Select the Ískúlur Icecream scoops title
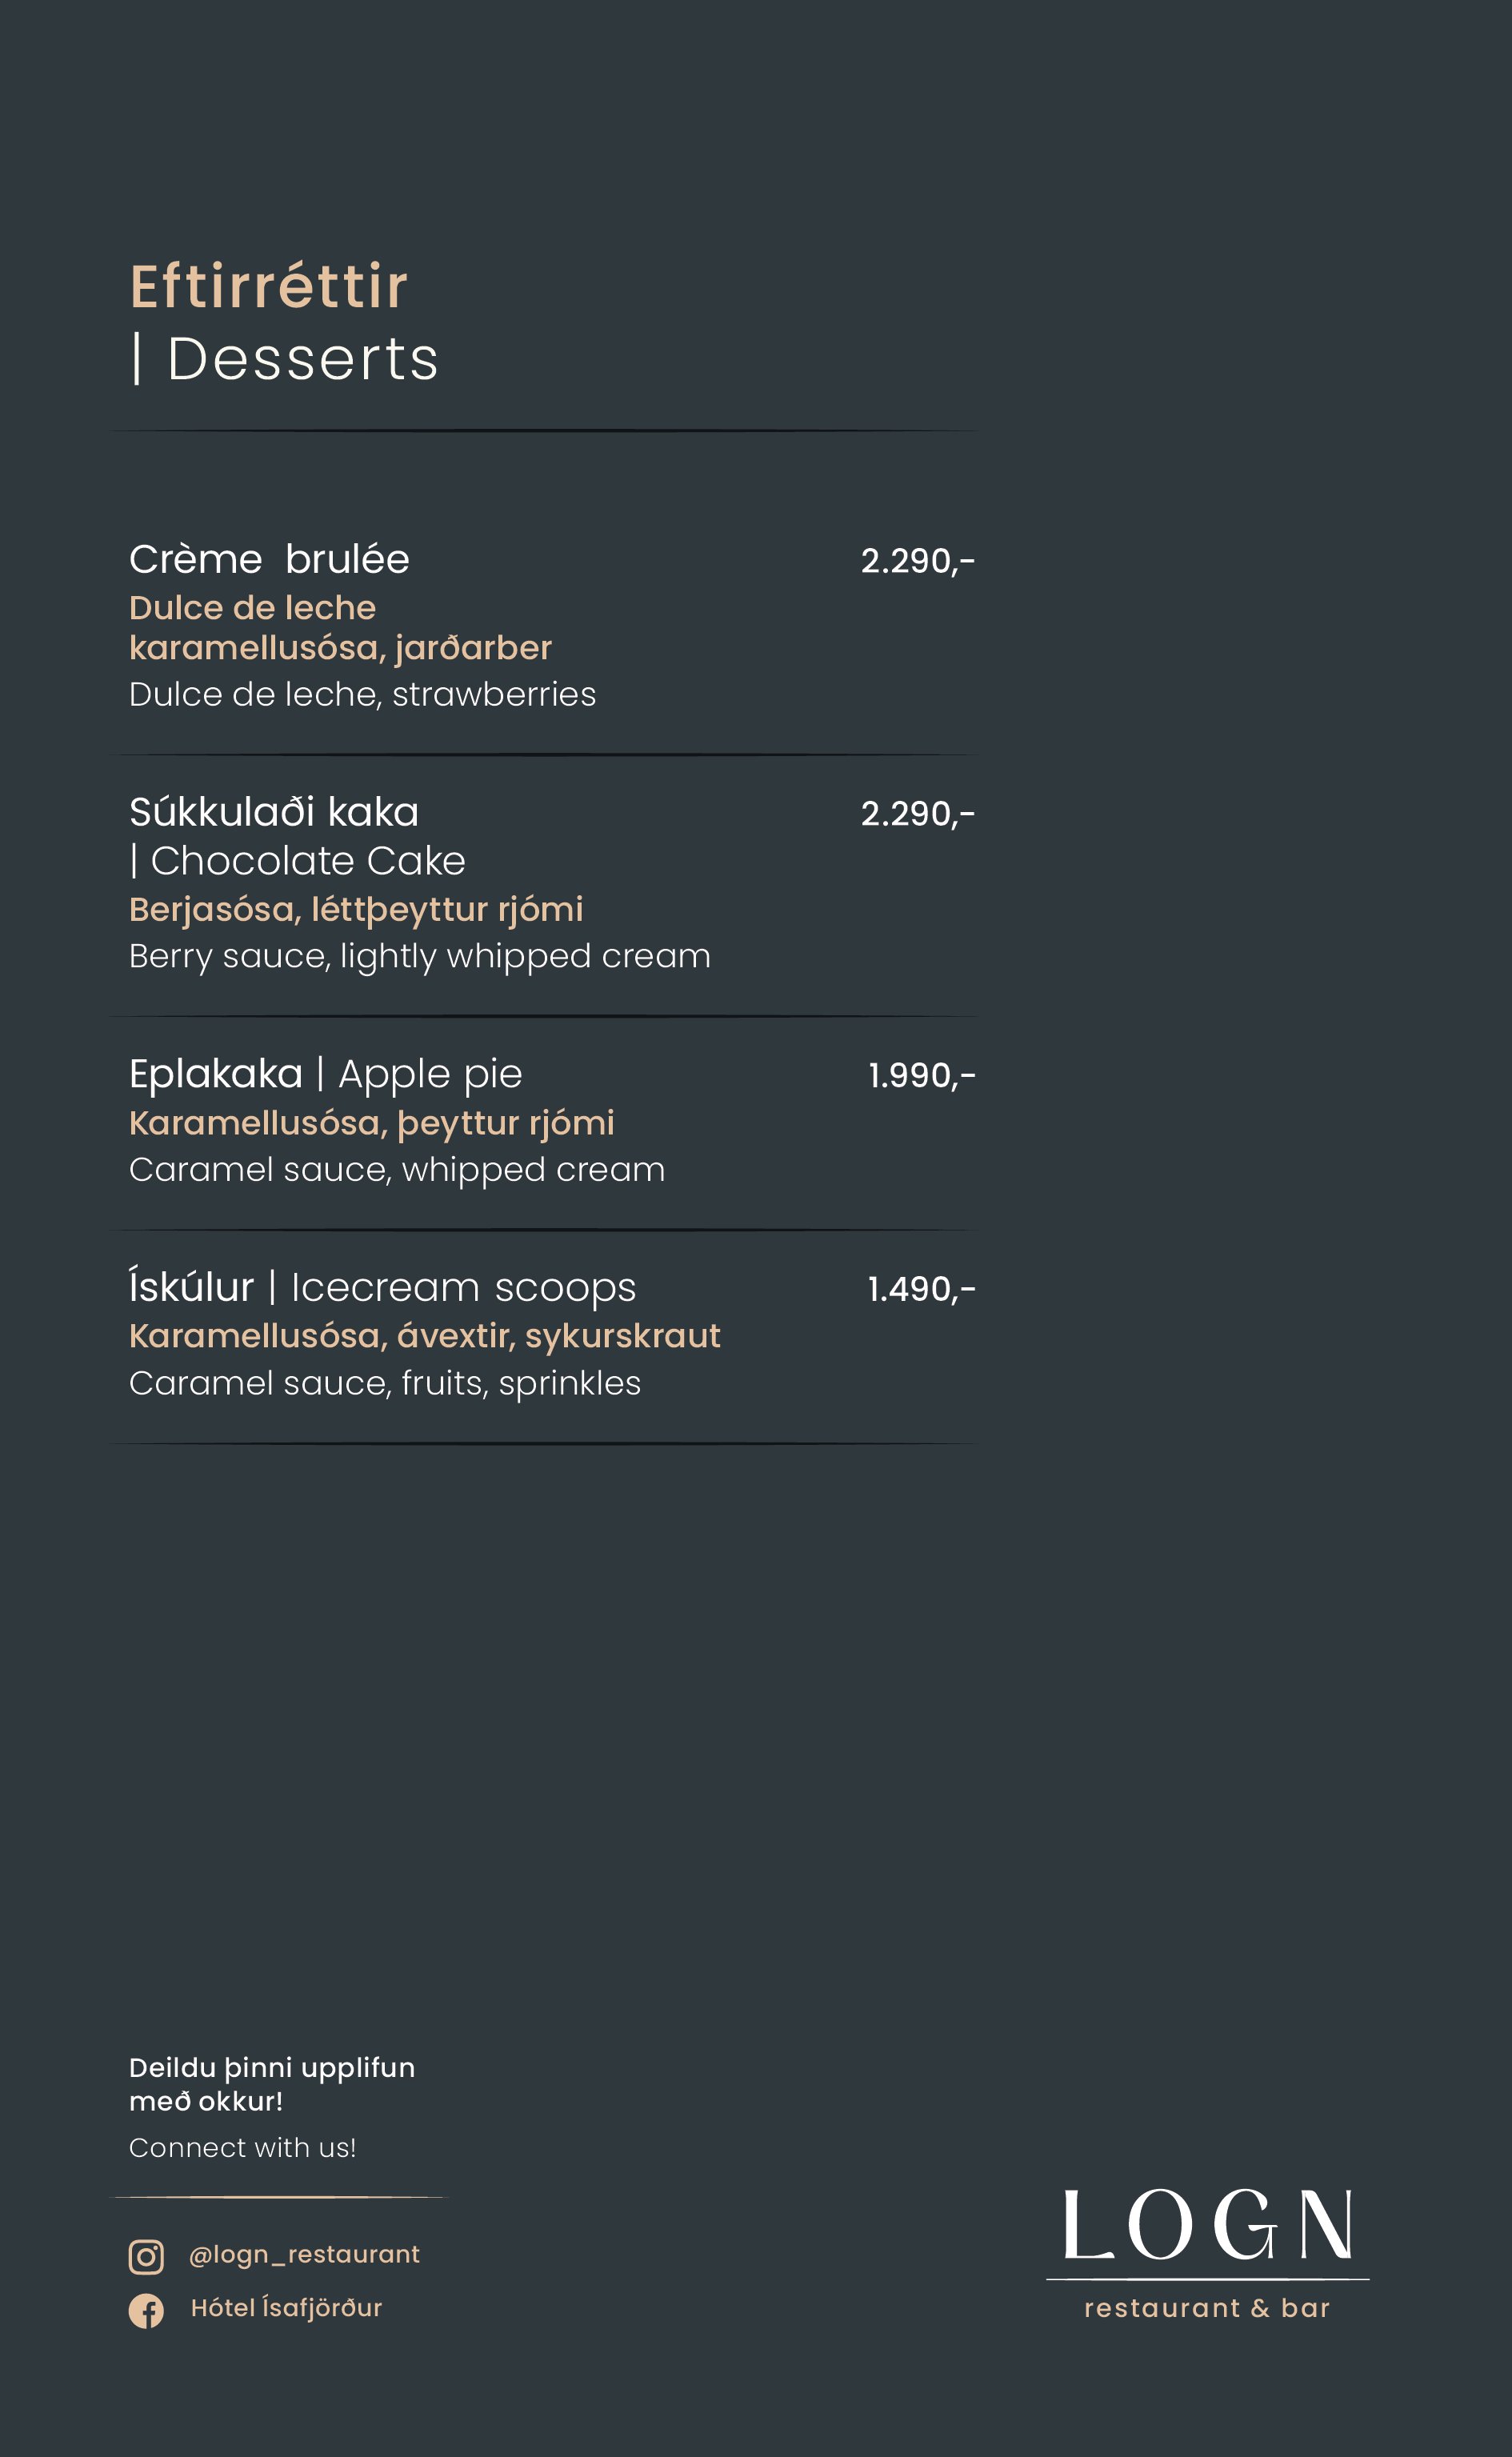Image resolution: width=1512 pixels, height=2457 pixels. pos(382,1287)
